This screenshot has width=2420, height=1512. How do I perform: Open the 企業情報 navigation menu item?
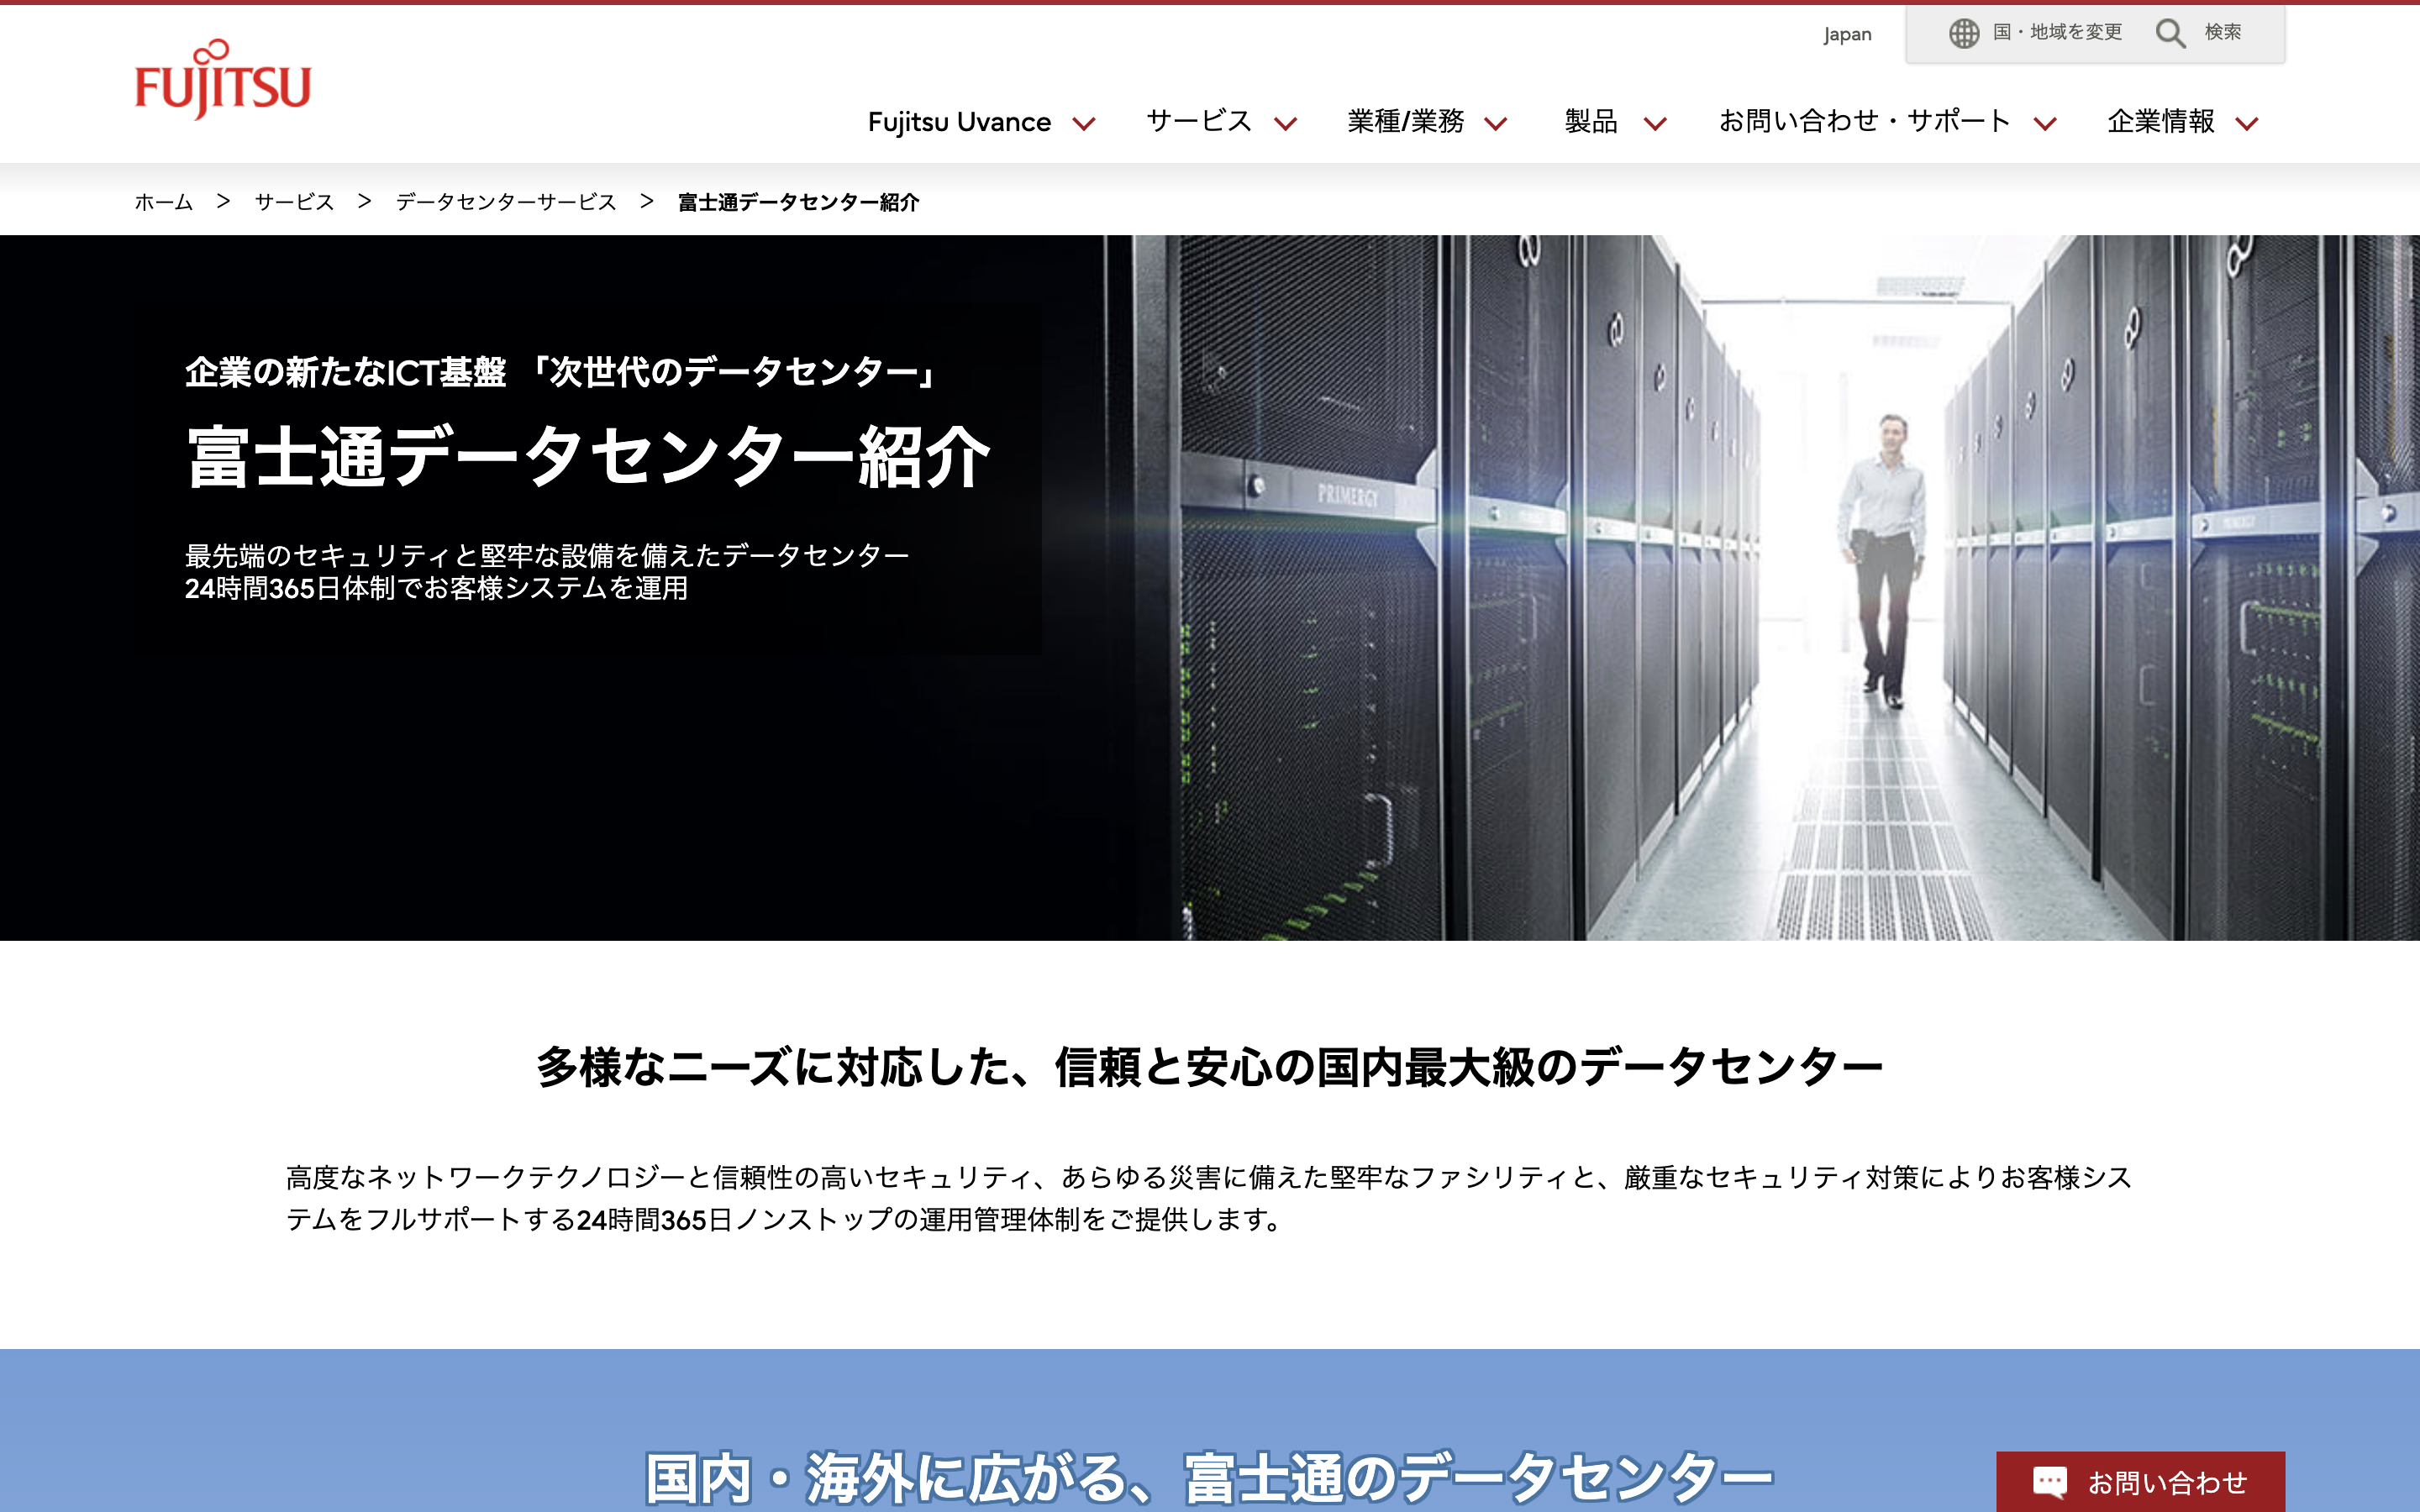tap(2160, 122)
